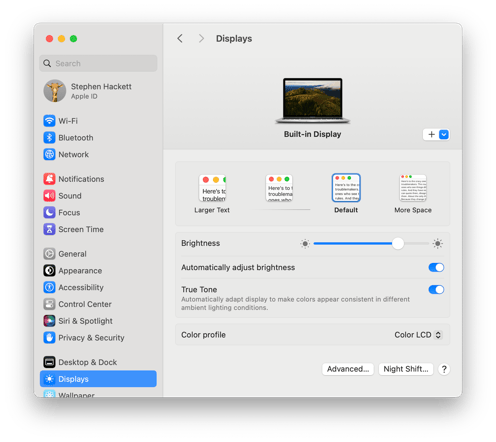
Task: Open Wi-Fi settings icon in sidebar
Action: tap(49, 121)
